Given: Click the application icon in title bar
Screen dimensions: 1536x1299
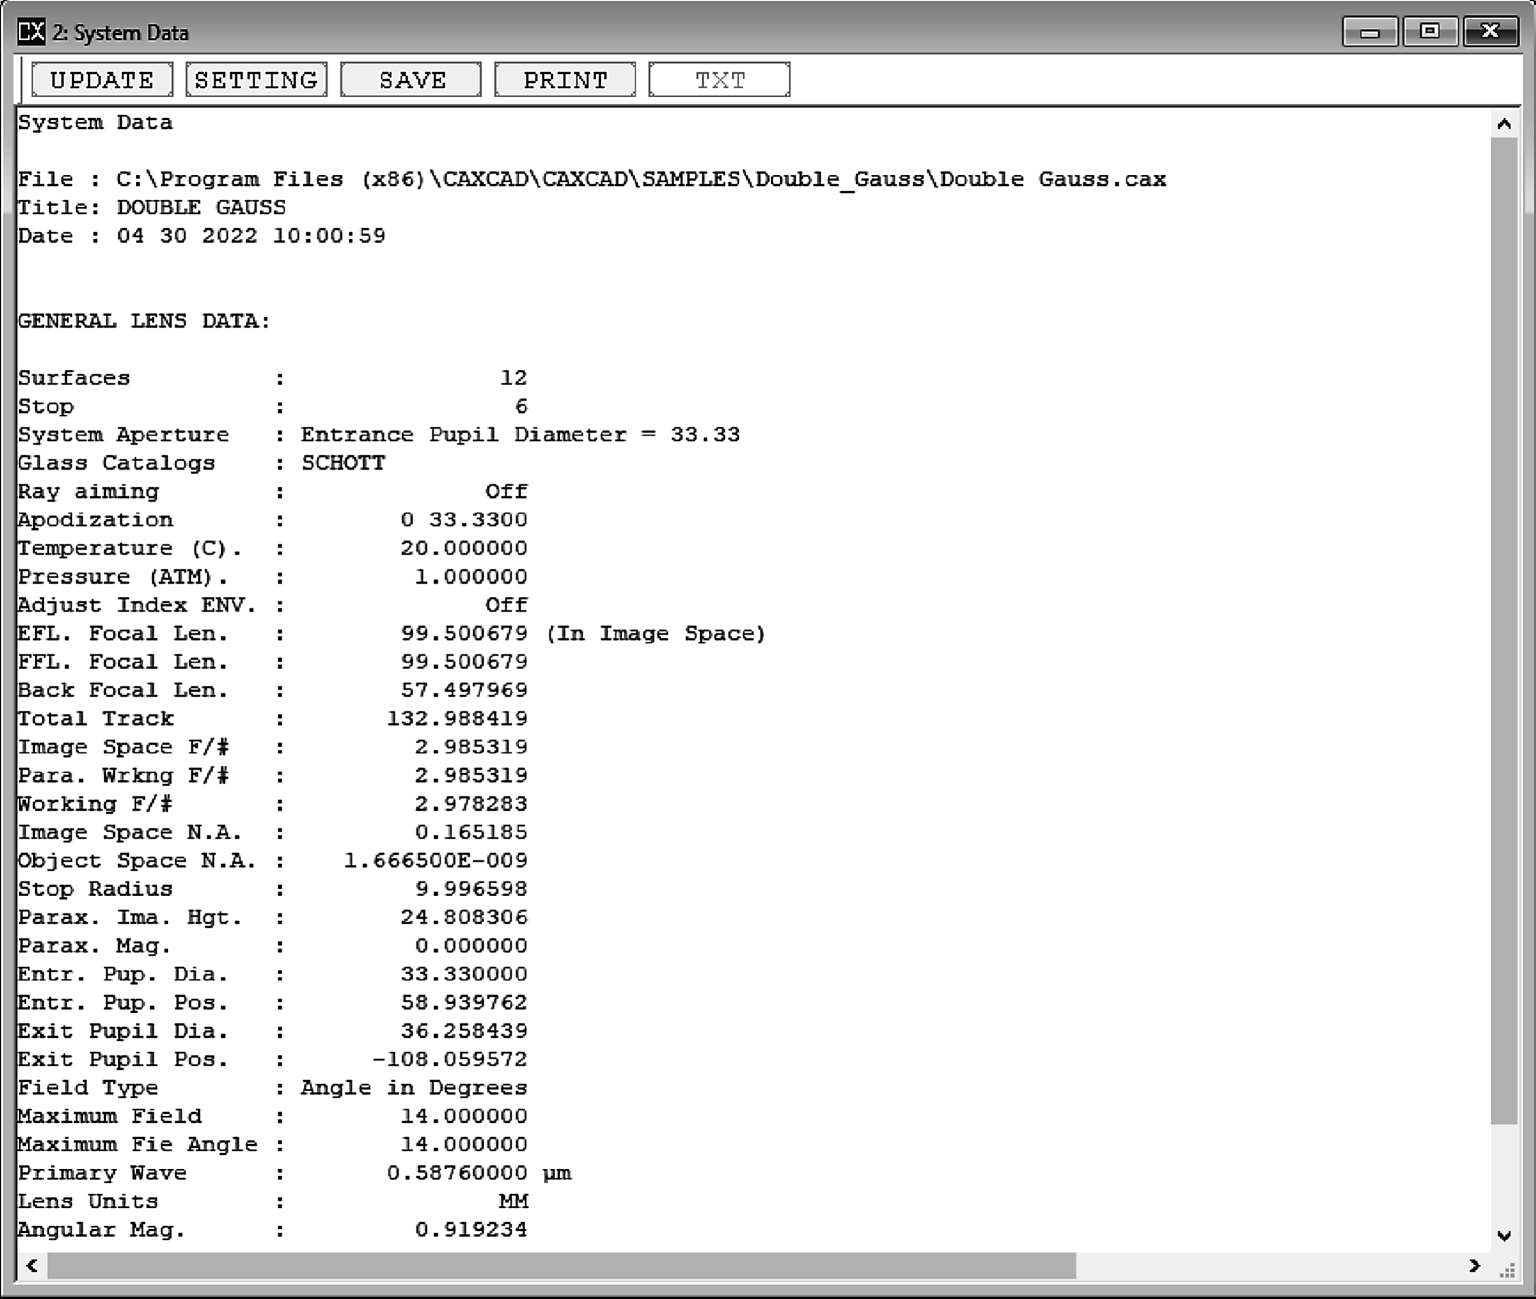Looking at the screenshot, I should point(31,32).
